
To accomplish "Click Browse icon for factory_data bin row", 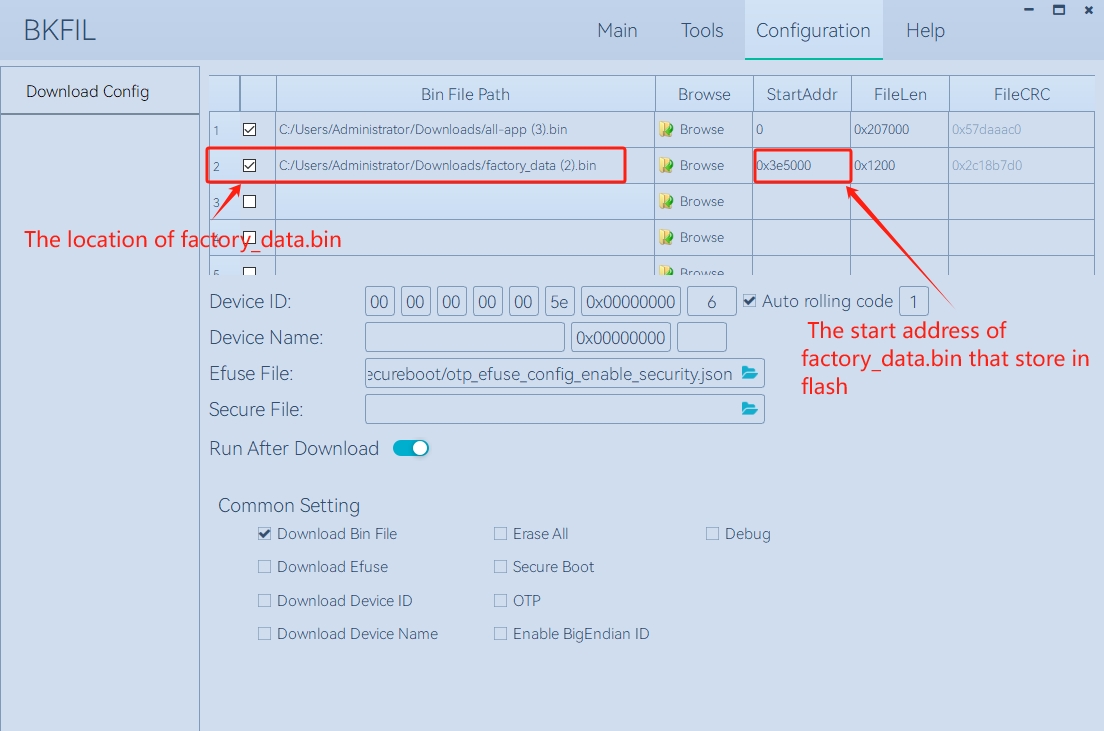I will [666, 165].
